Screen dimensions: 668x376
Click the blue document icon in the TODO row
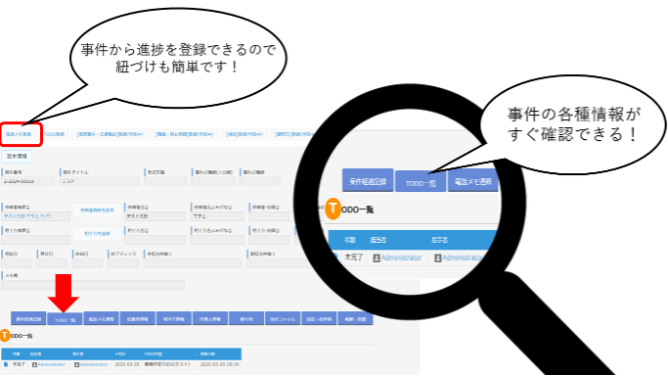pyautogui.click(x=6, y=365)
